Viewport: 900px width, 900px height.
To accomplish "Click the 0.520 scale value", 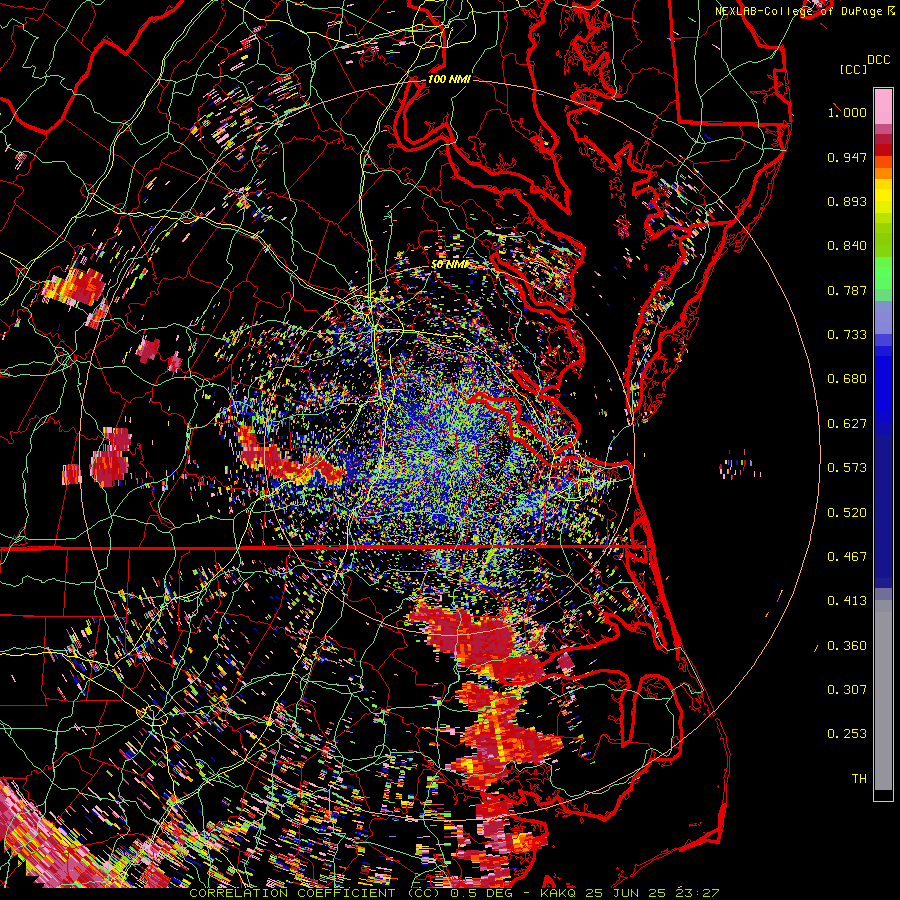I will click(x=847, y=513).
